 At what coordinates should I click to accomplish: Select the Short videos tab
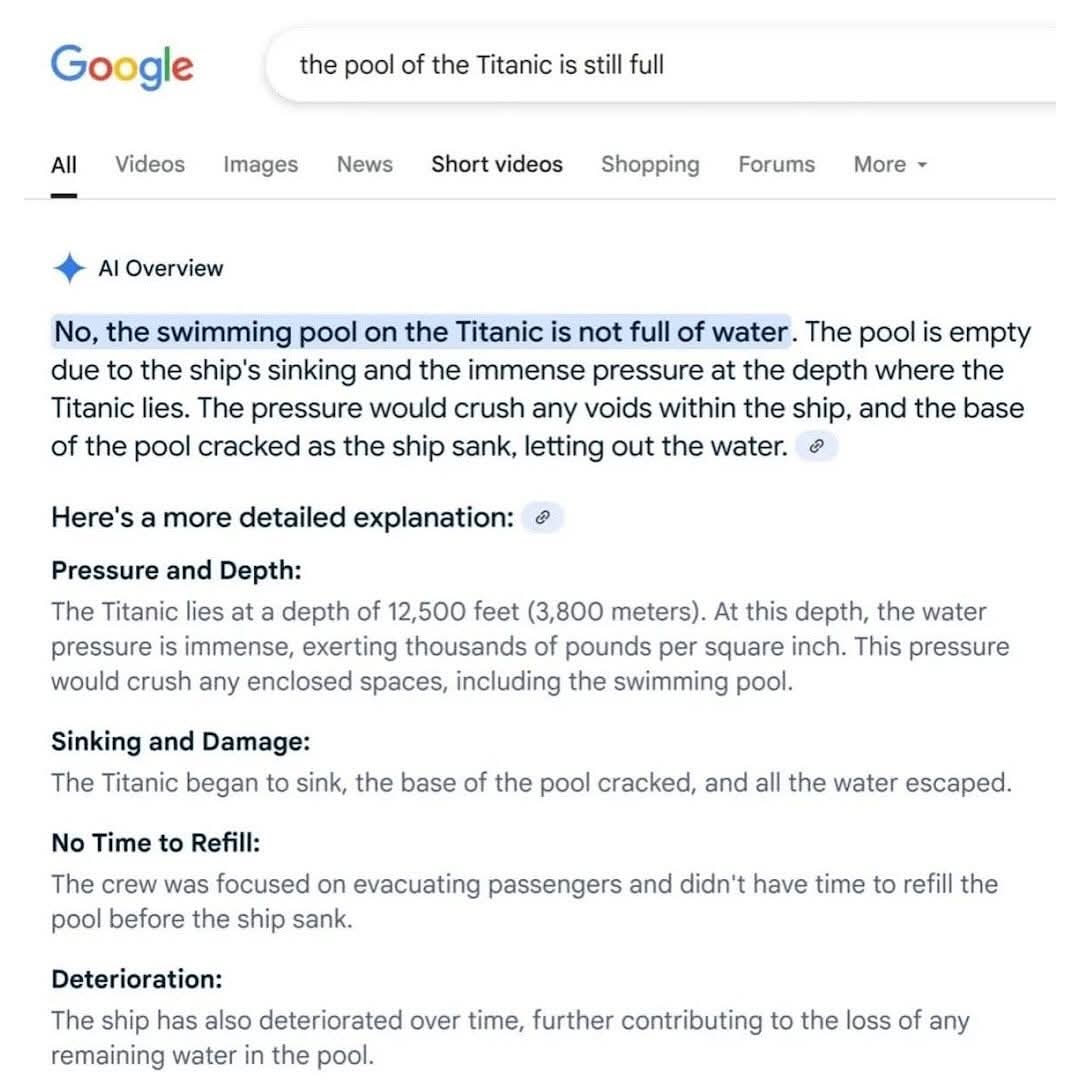click(497, 164)
